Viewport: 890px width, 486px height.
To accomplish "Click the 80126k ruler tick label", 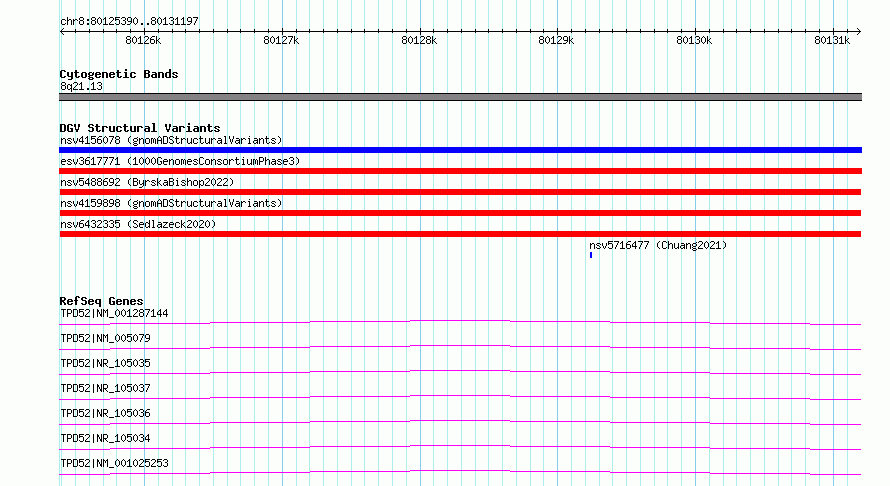I will [143, 40].
